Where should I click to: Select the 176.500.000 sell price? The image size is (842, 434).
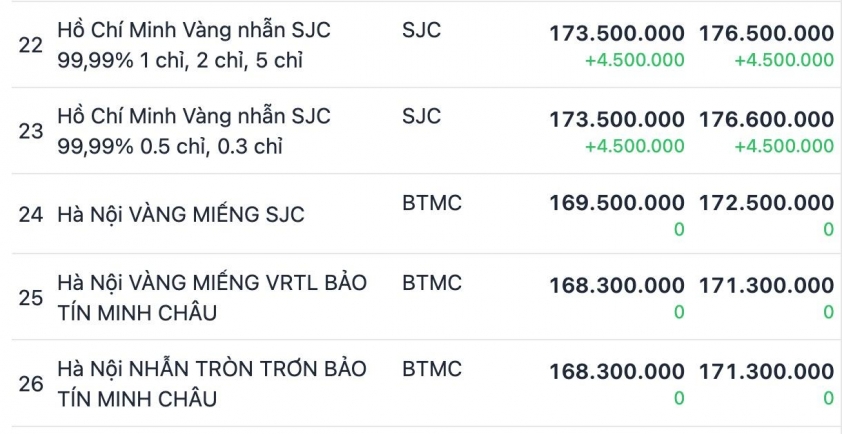766,33
